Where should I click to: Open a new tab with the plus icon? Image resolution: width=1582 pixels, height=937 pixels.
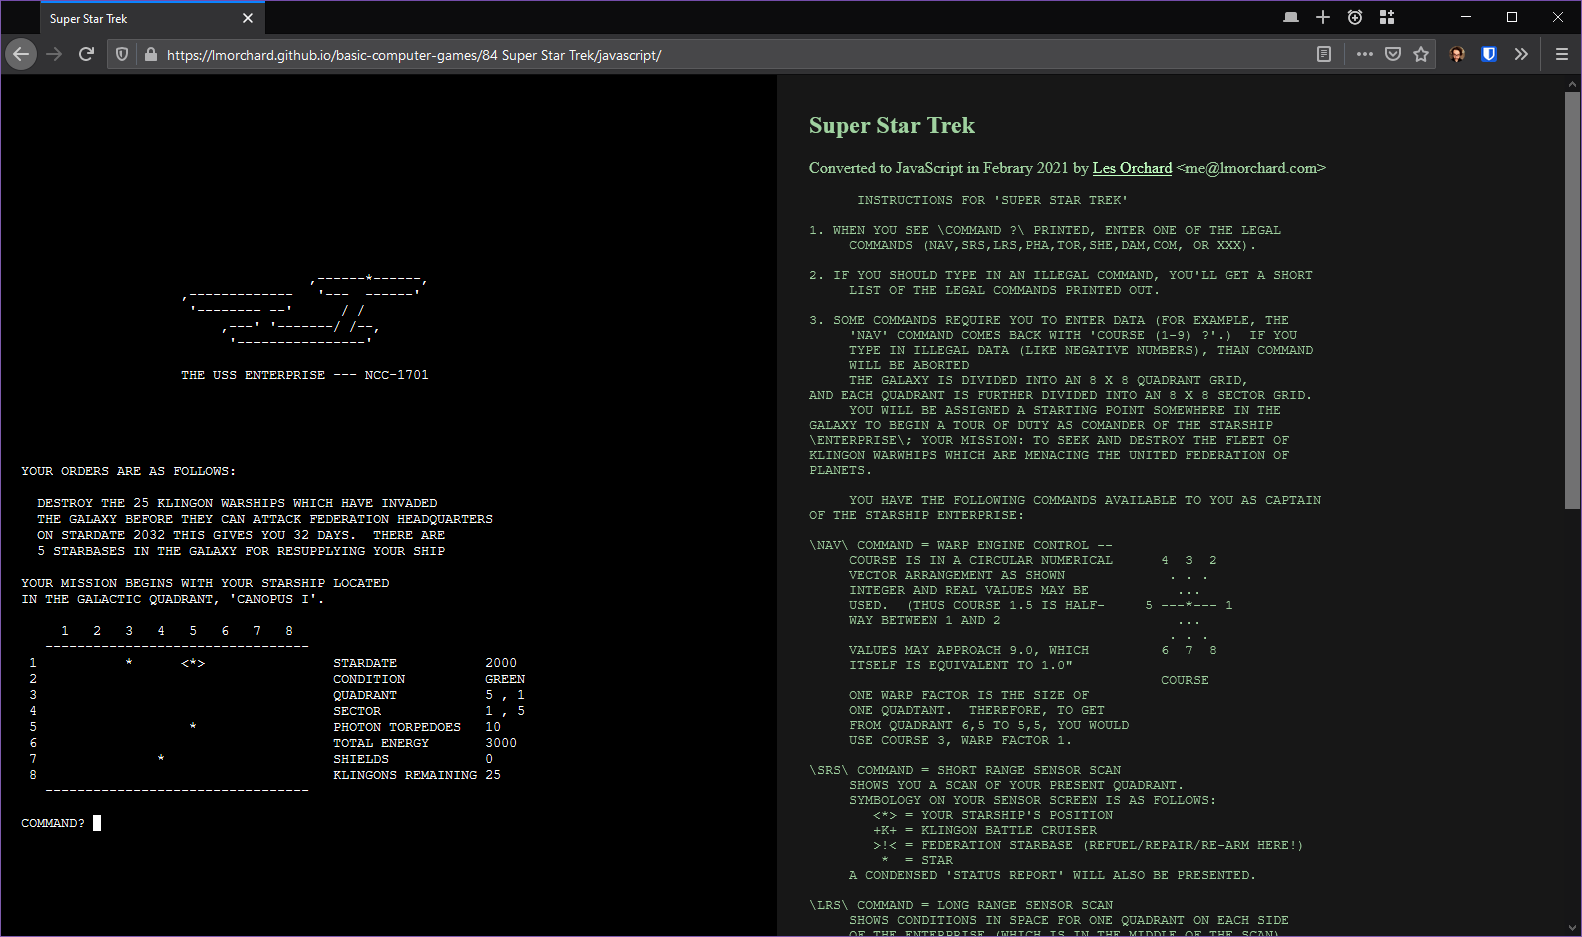click(1323, 17)
